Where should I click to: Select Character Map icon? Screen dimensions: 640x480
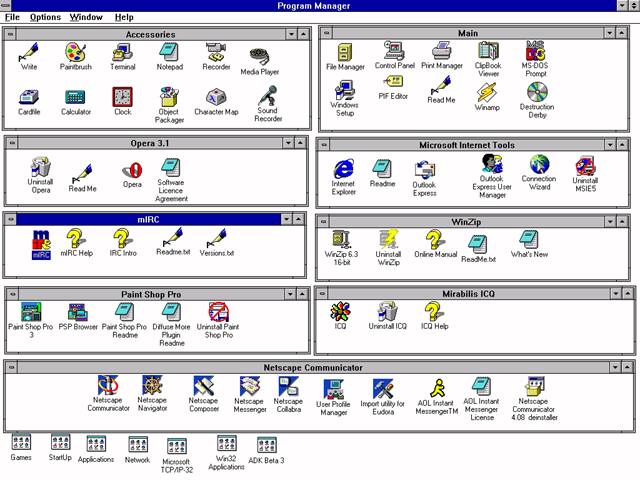click(216, 97)
